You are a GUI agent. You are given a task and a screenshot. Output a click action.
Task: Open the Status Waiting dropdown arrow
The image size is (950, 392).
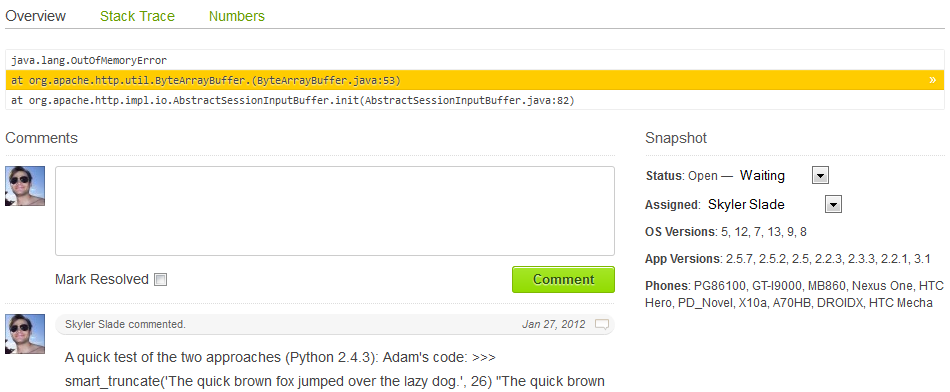820,176
